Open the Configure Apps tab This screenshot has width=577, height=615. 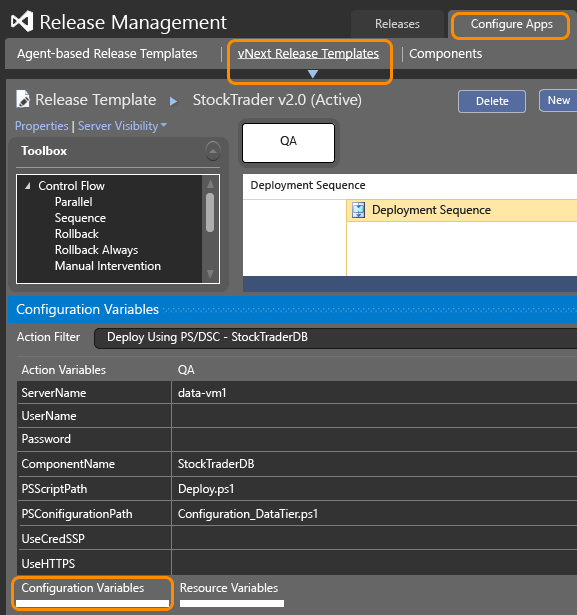[511, 24]
